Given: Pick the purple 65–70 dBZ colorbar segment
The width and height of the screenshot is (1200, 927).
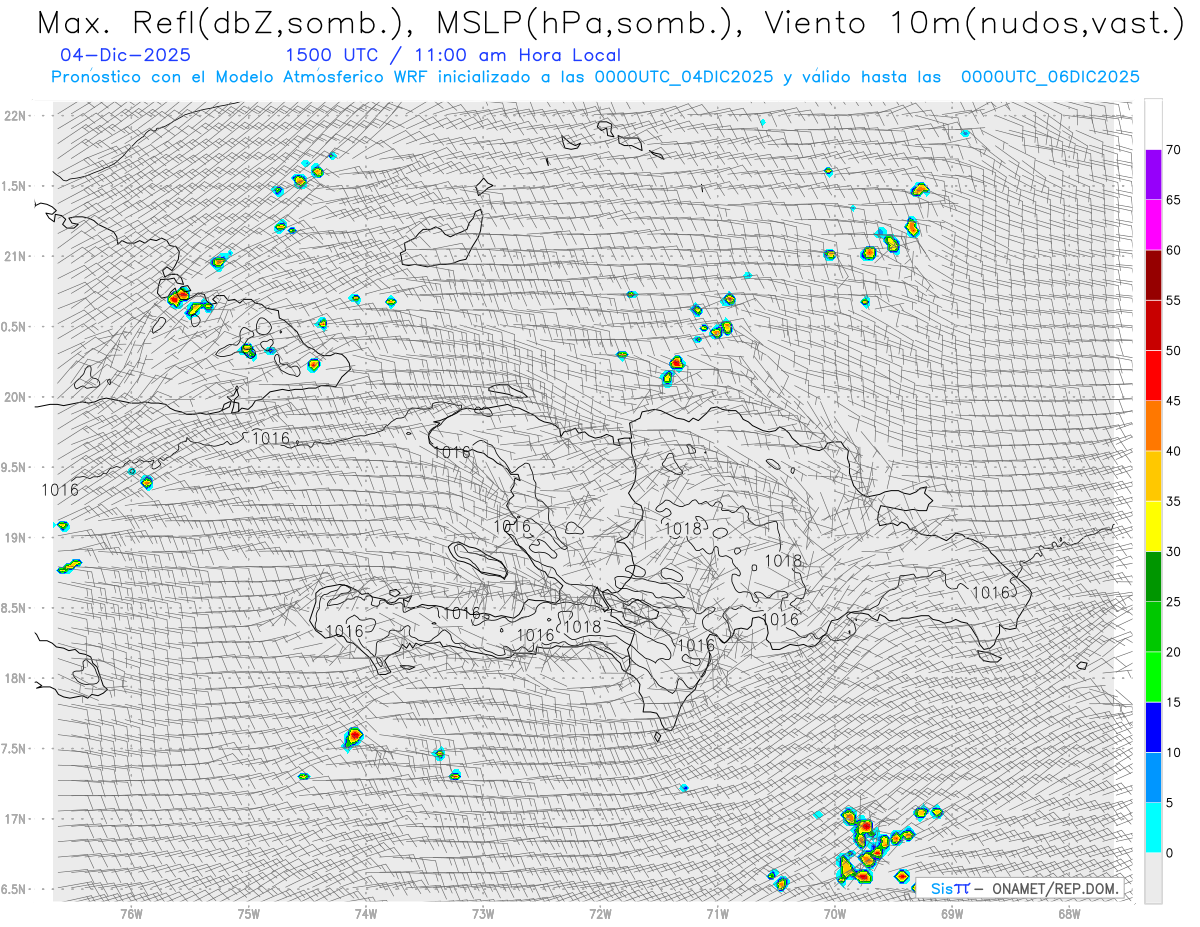Looking at the screenshot, I should pyautogui.click(x=1153, y=175).
